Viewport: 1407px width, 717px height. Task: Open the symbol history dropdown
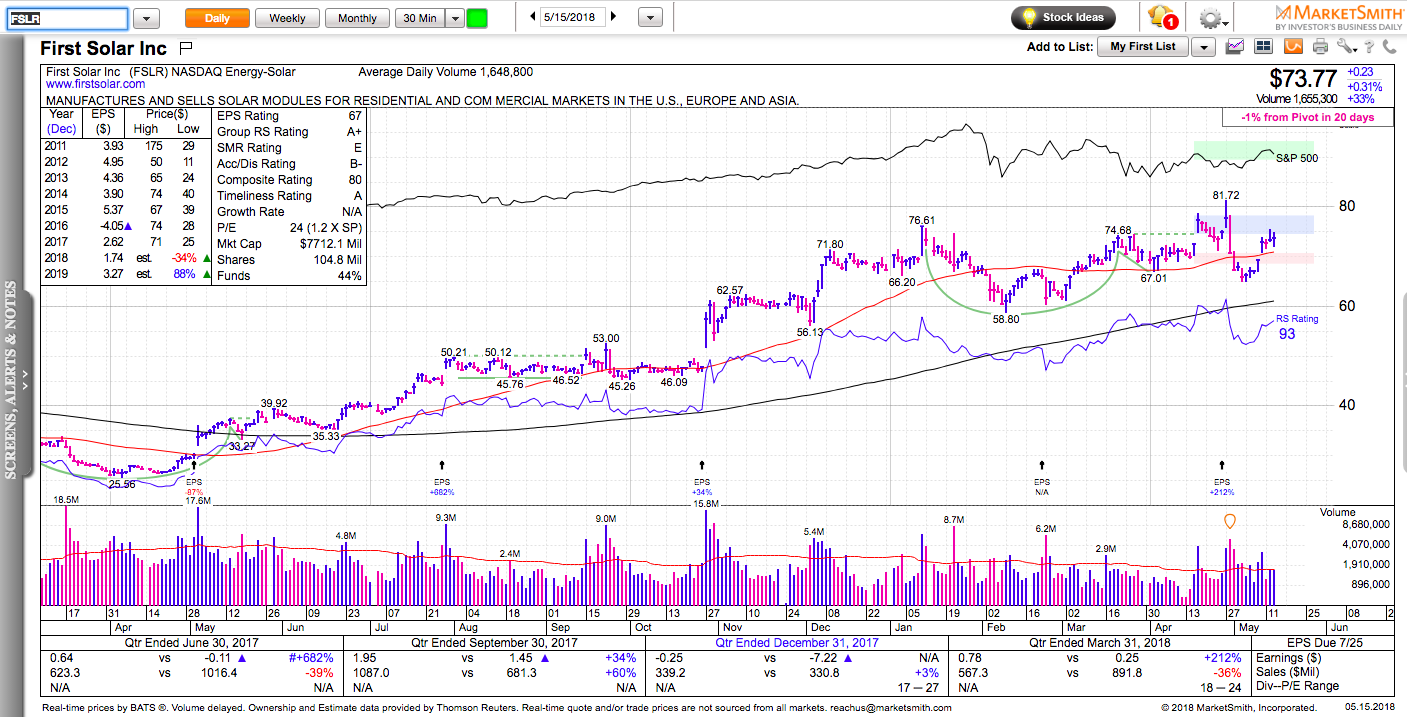(x=146, y=18)
